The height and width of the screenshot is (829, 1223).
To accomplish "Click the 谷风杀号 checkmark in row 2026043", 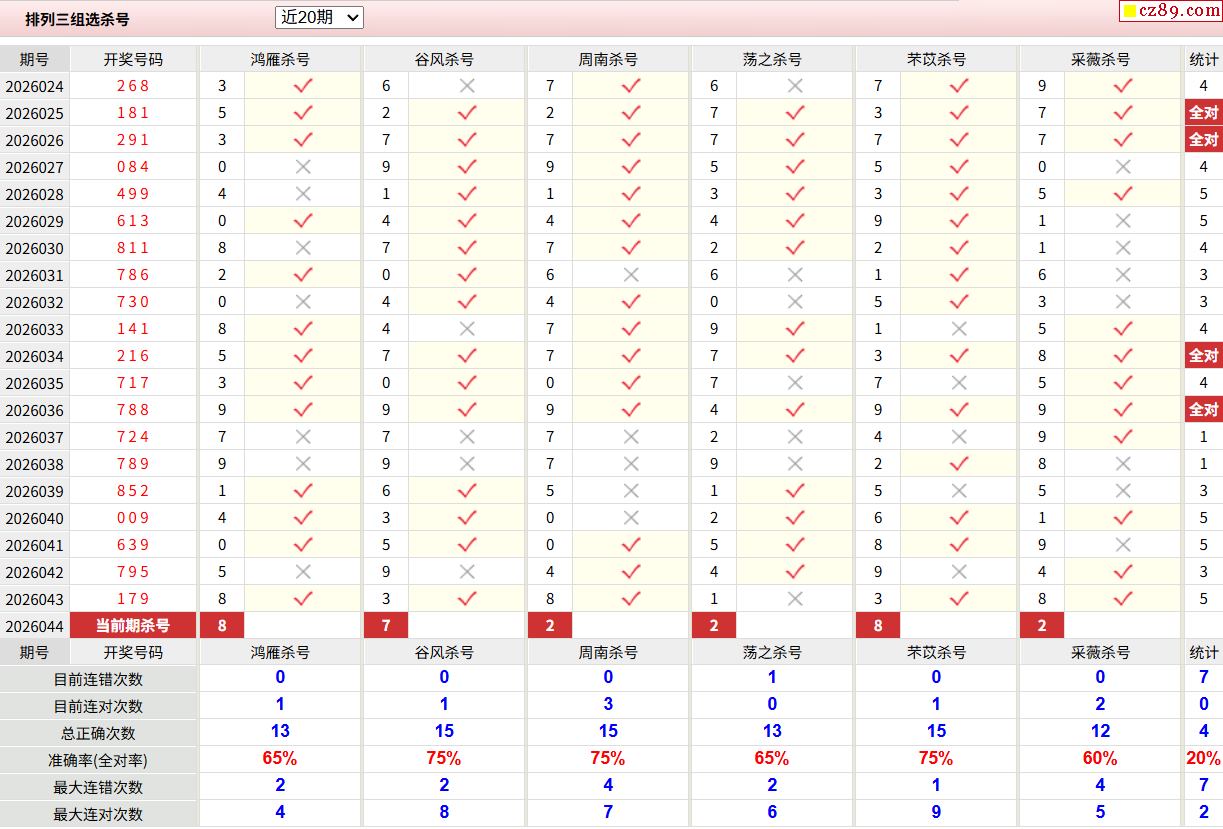I will (x=467, y=599).
